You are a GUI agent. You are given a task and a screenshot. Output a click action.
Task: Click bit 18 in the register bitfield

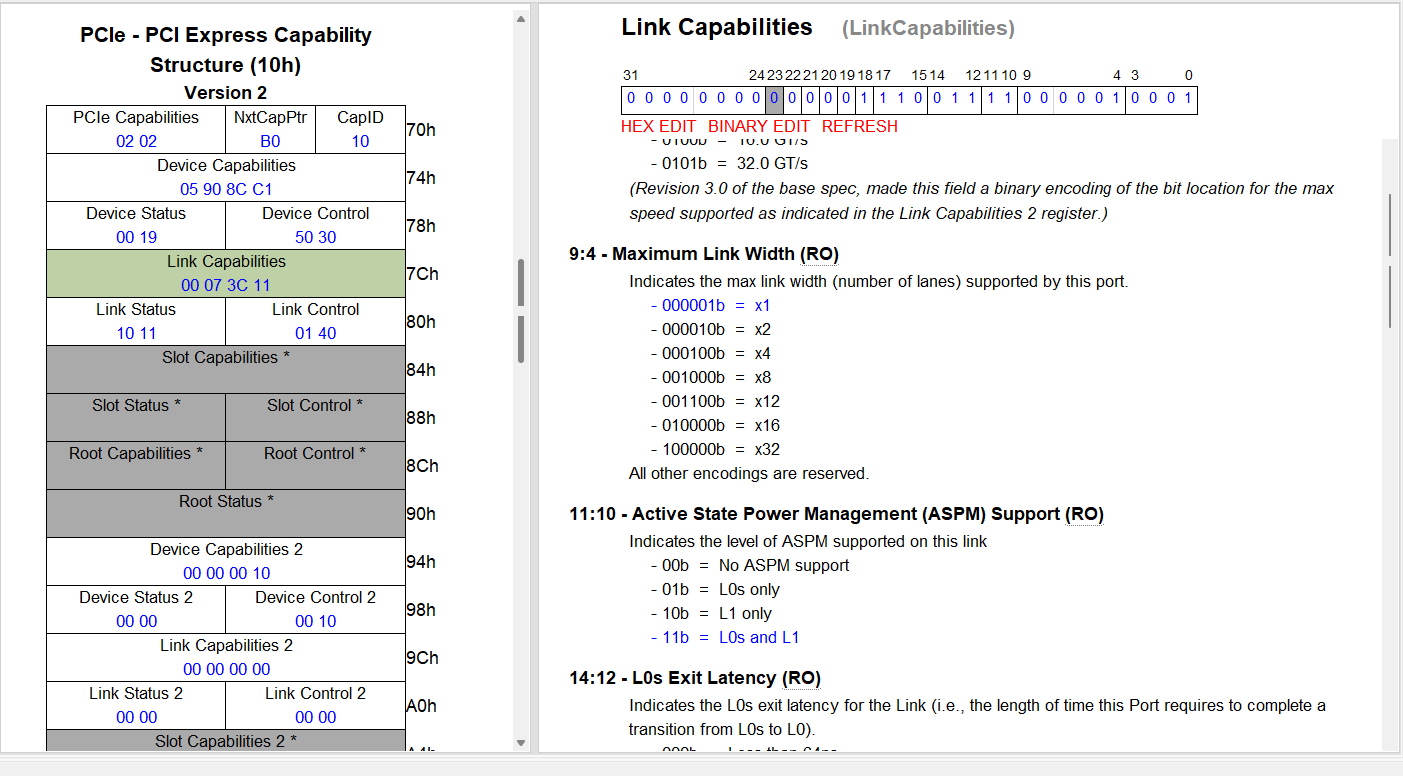[x=864, y=100]
